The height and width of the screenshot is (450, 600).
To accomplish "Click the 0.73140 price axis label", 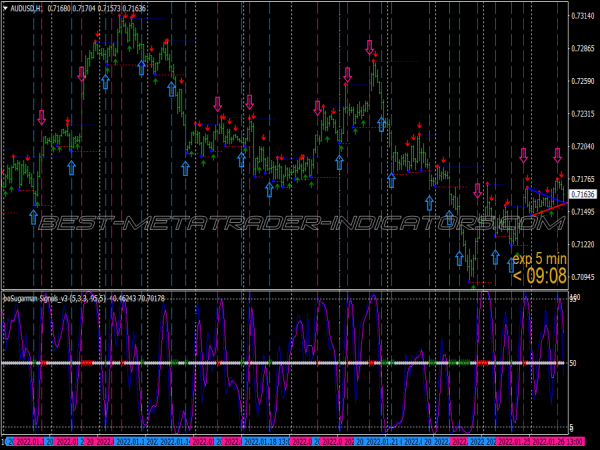I will point(583,16).
